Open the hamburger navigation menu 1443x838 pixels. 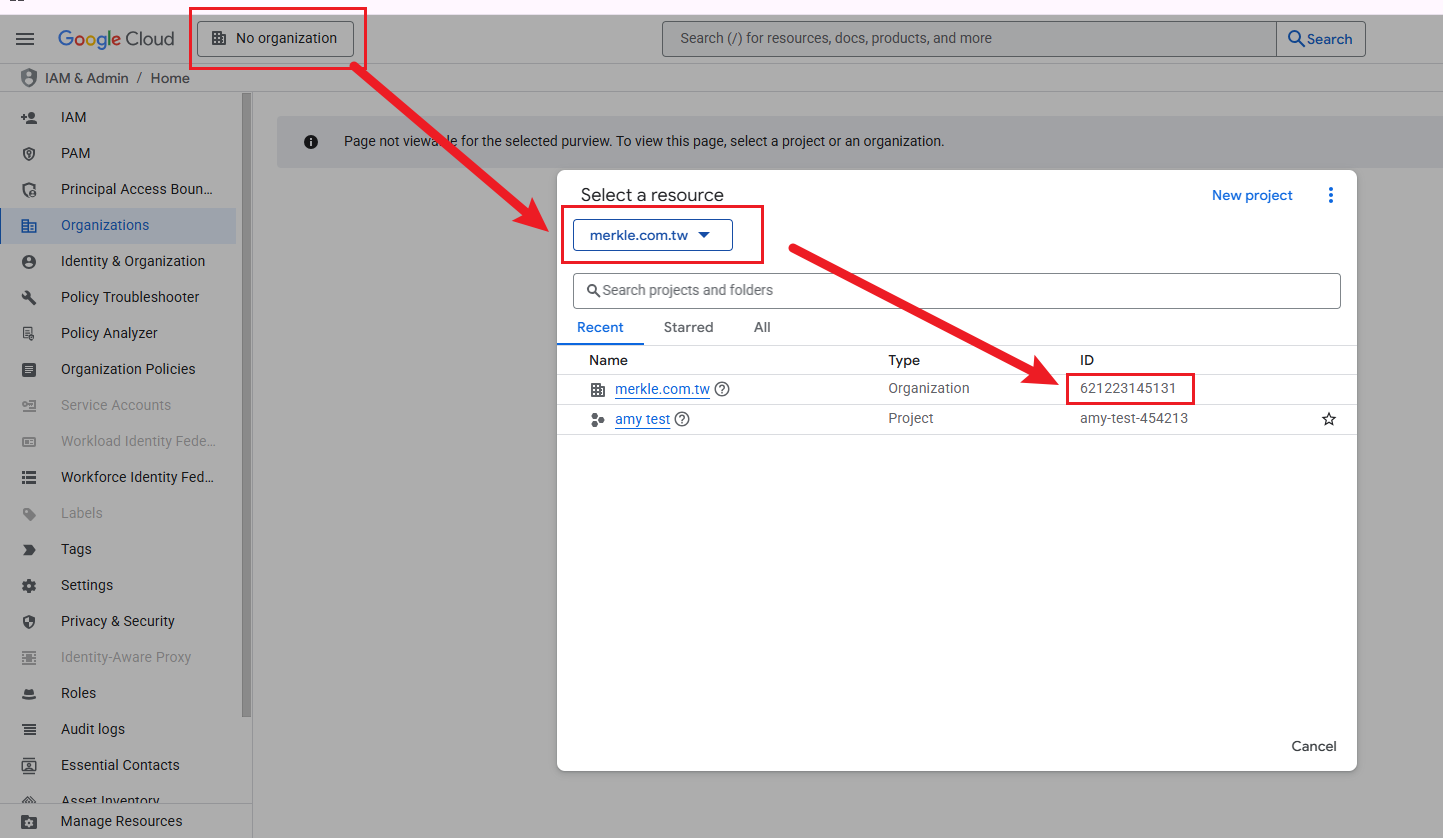coord(25,39)
